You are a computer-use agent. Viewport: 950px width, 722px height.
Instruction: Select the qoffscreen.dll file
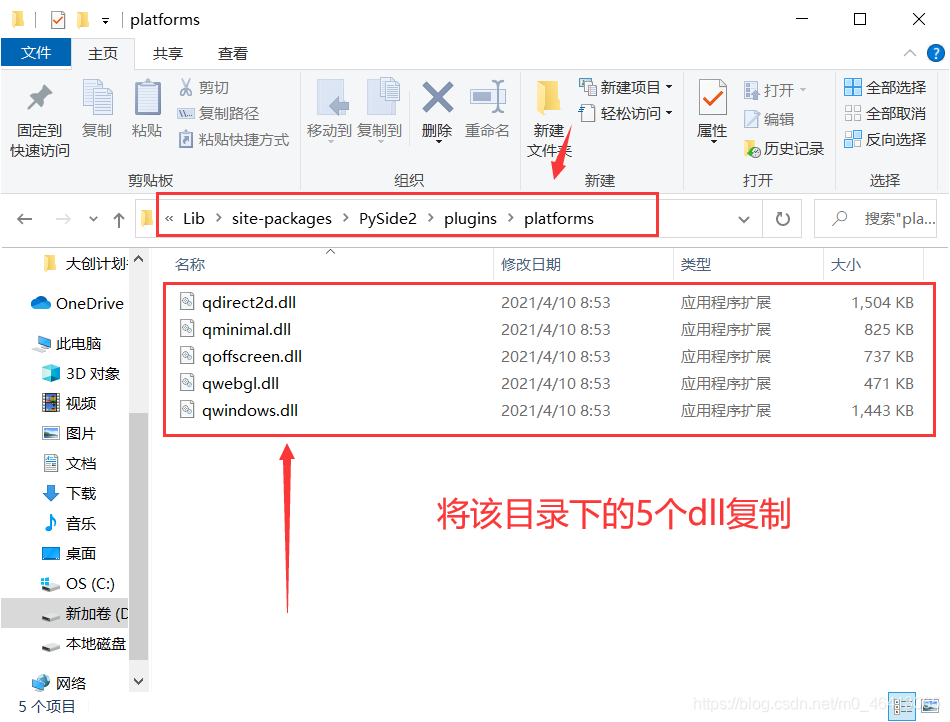pyautogui.click(x=252, y=356)
